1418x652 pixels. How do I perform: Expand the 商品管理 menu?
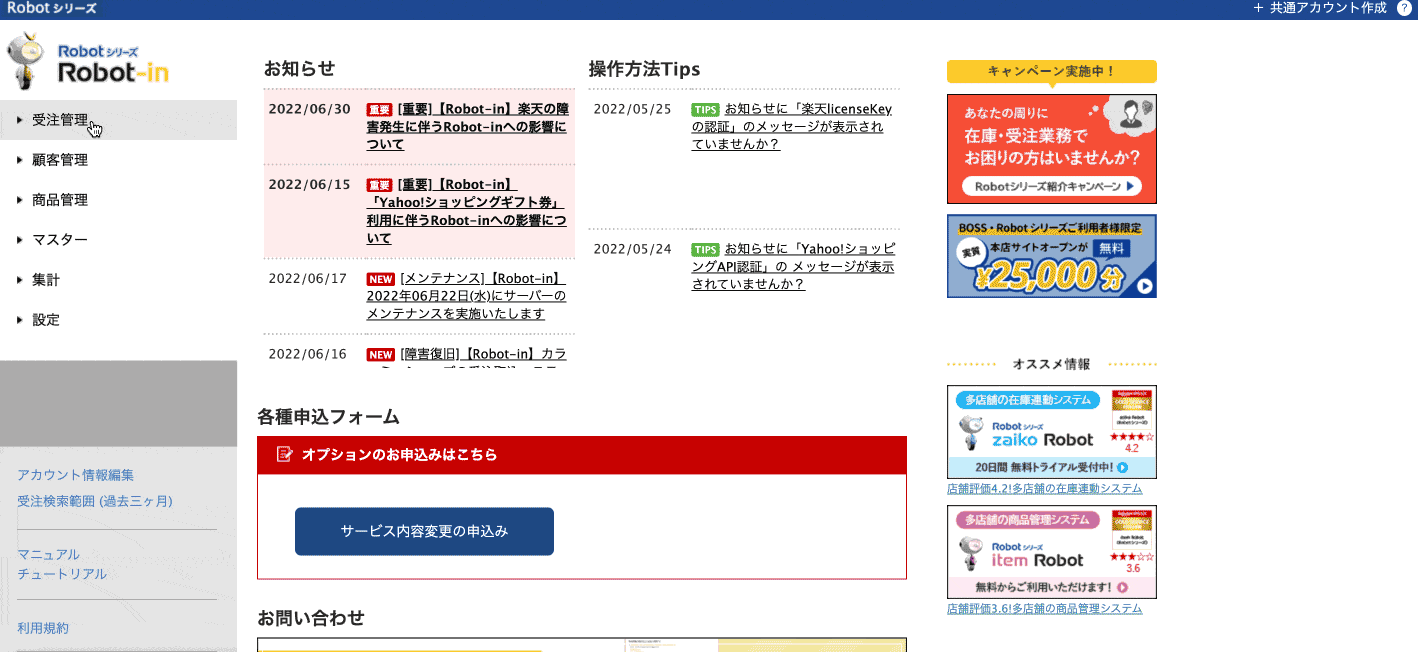(60, 200)
